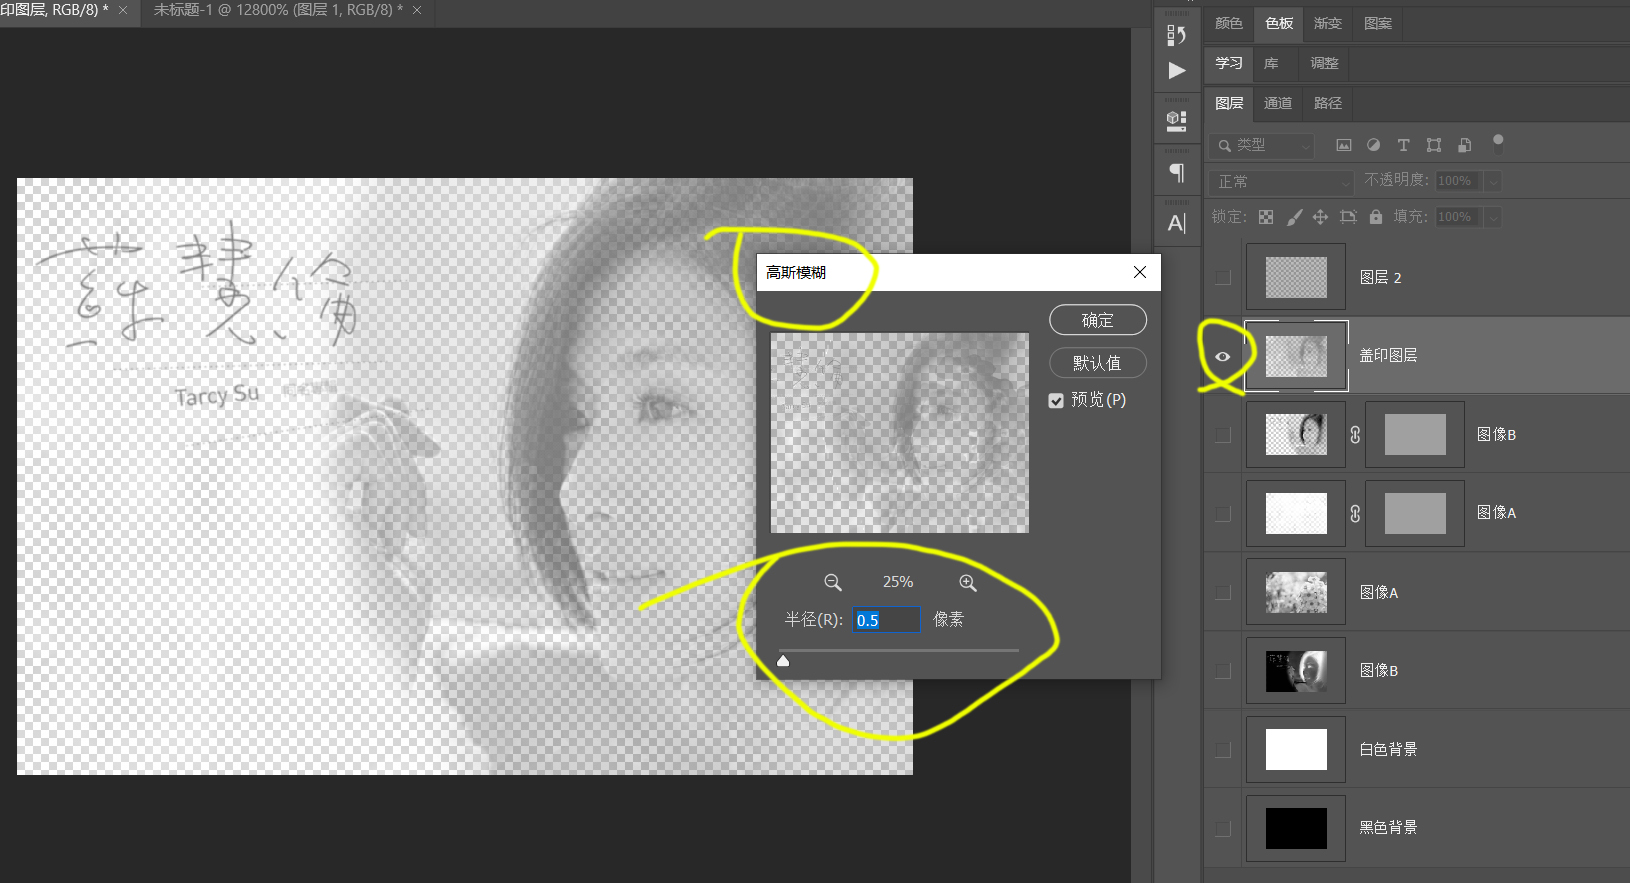Click the 默认值 default button
This screenshot has width=1630, height=883.
(x=1097, y=363)
